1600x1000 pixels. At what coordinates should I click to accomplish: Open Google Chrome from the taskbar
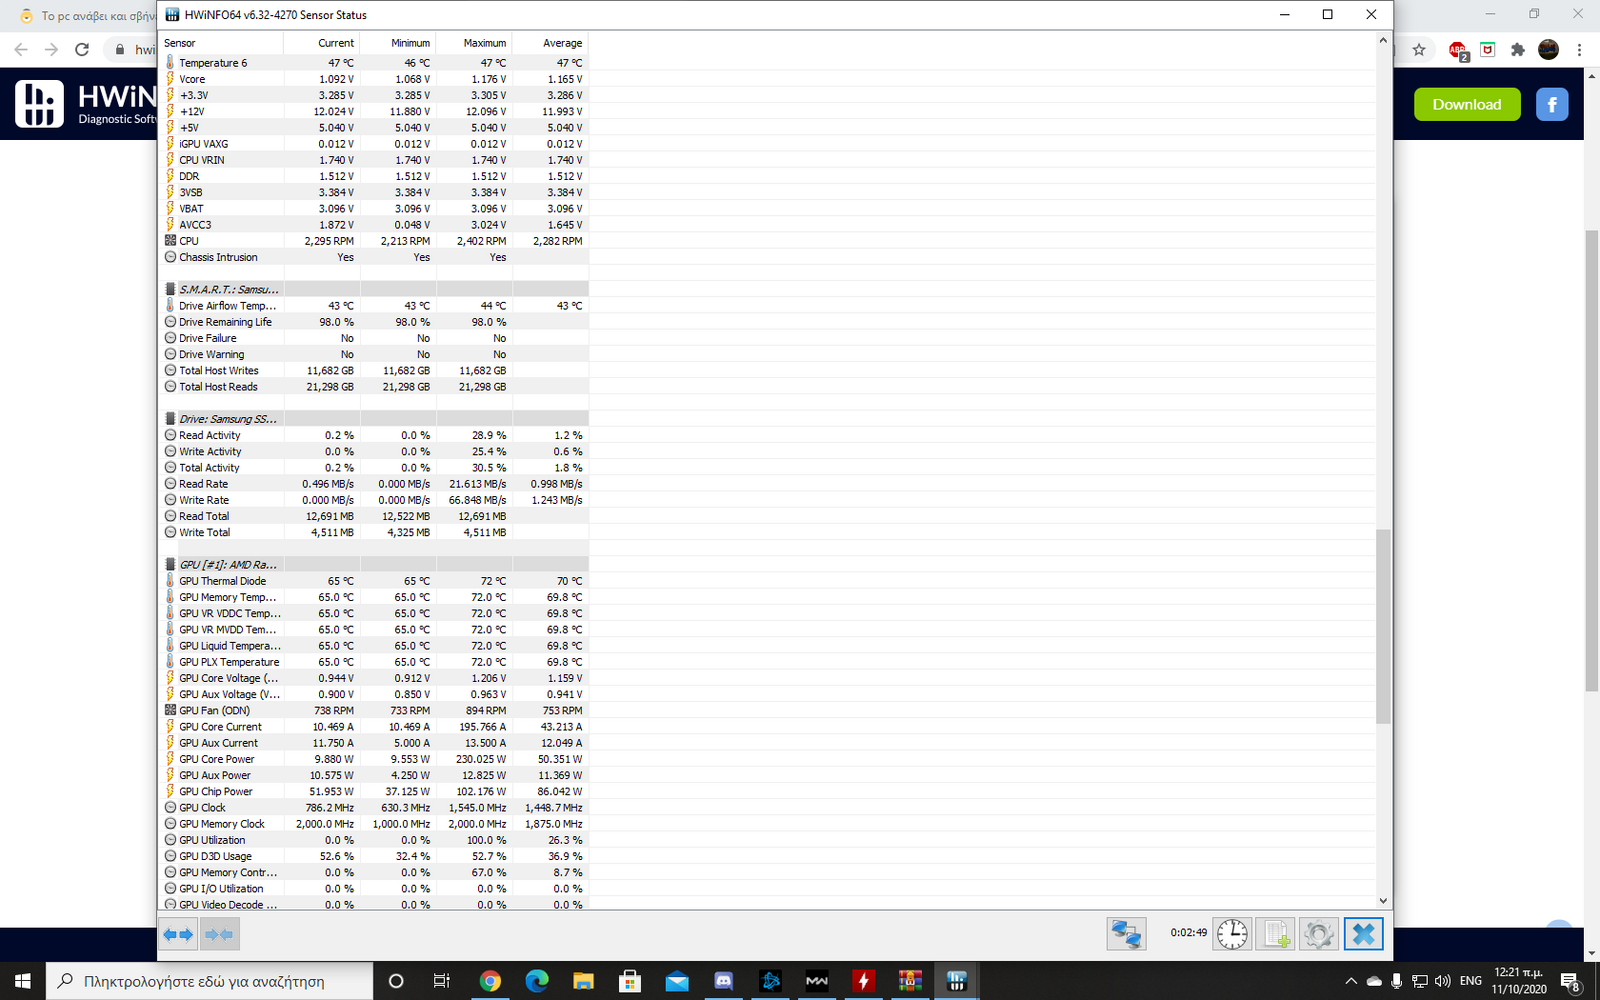pyautogui.click(x=490, y=981)
